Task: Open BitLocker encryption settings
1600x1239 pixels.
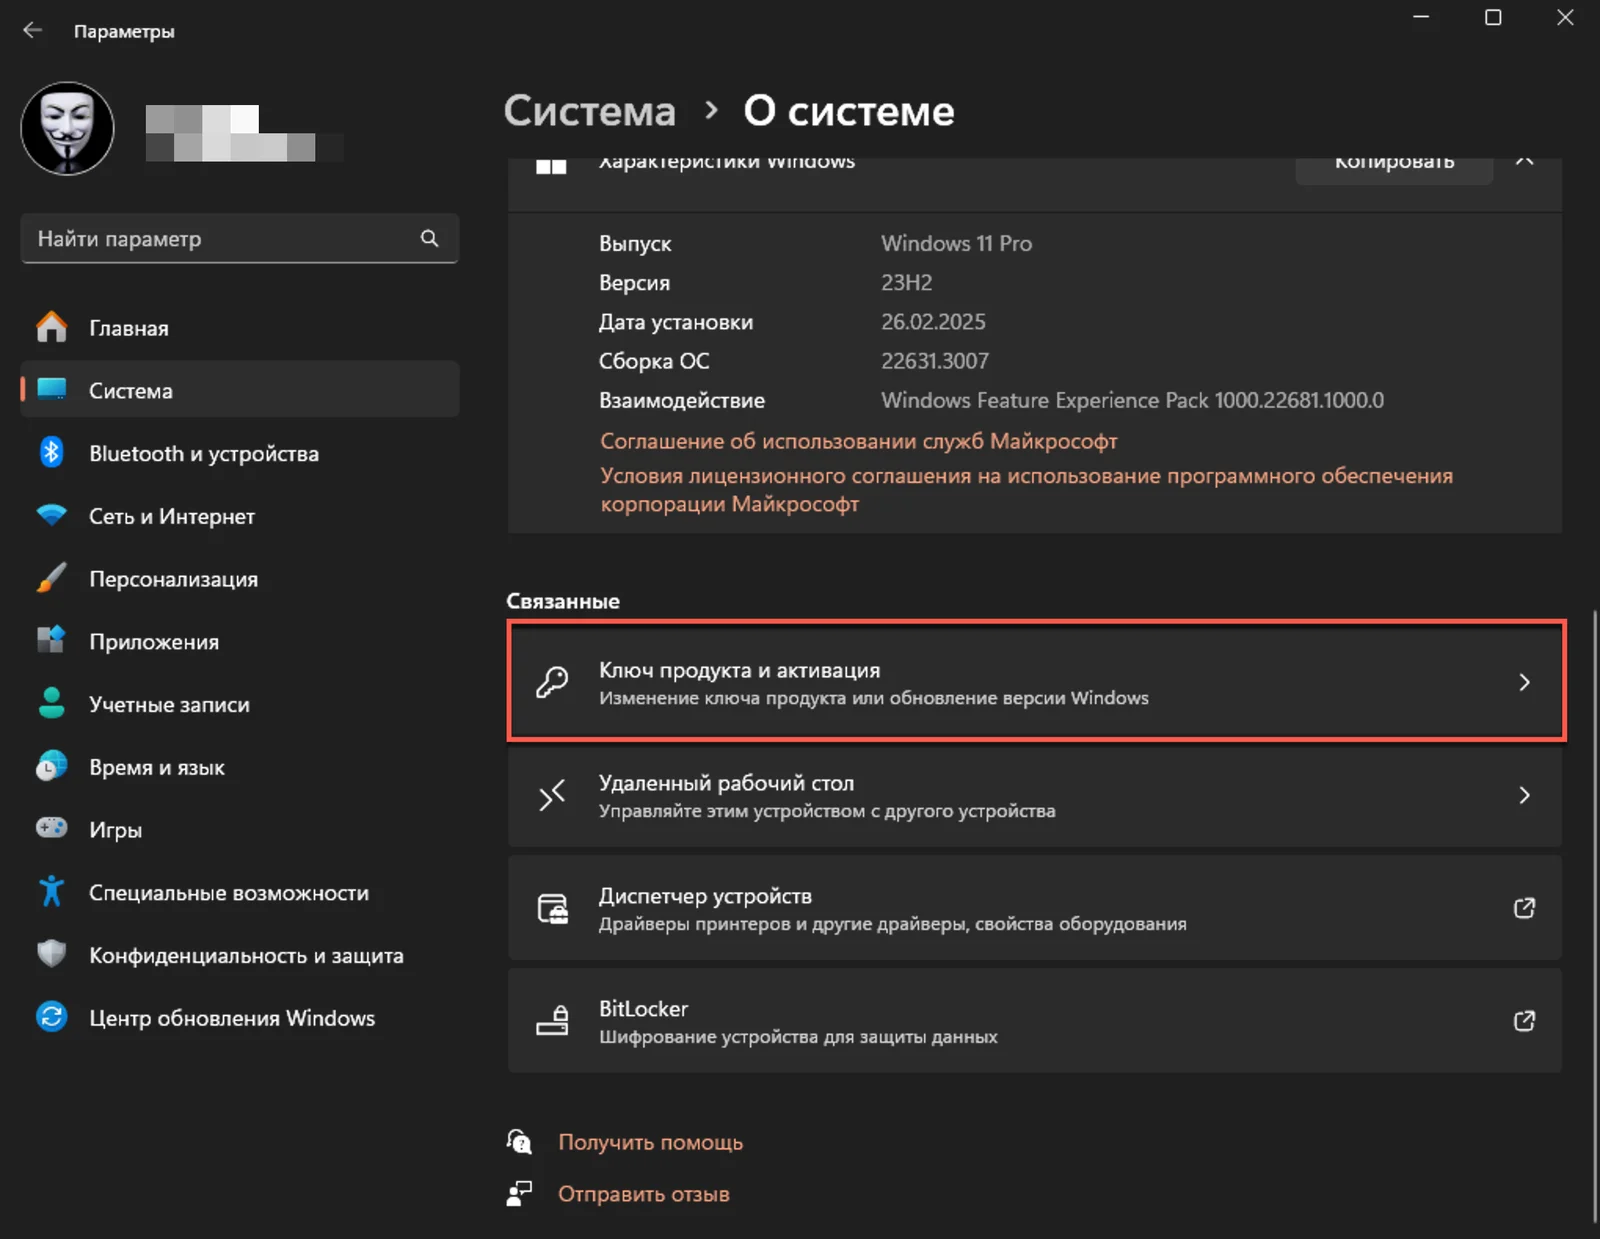Action: coord(1035,1021)
